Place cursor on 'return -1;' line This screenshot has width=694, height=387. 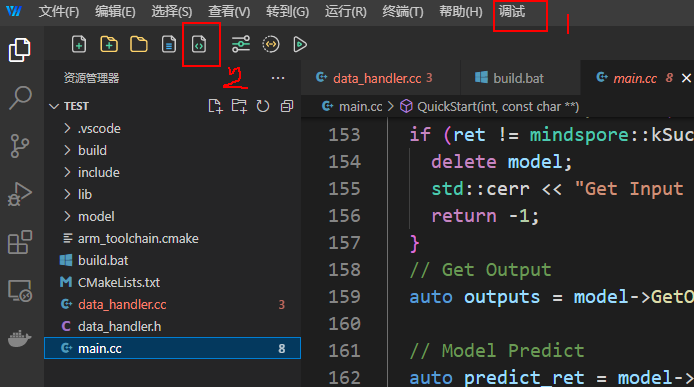coord(485,216)
